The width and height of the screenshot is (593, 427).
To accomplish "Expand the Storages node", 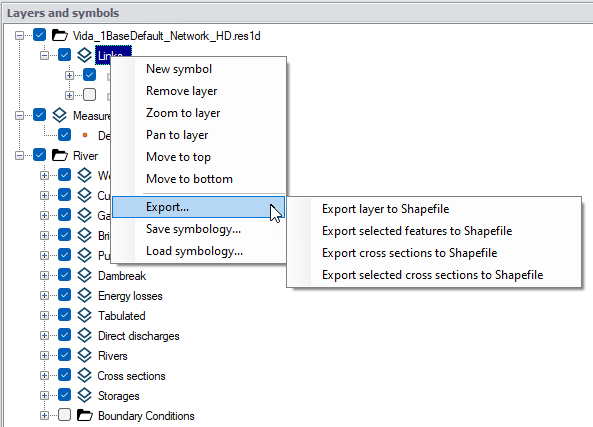I will click(x=44, y=396).
